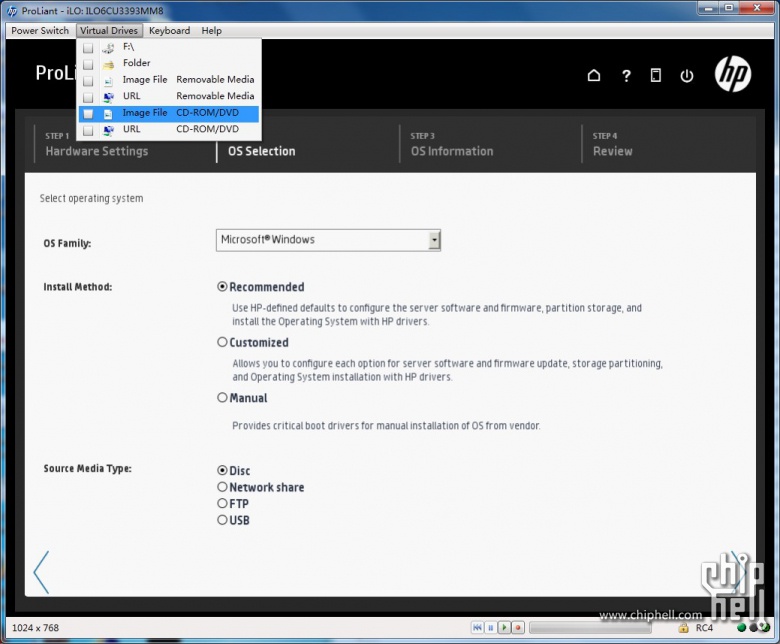Check URL Removable Media checkbox
Screen dimensions: 780x644
click(88, 97)
